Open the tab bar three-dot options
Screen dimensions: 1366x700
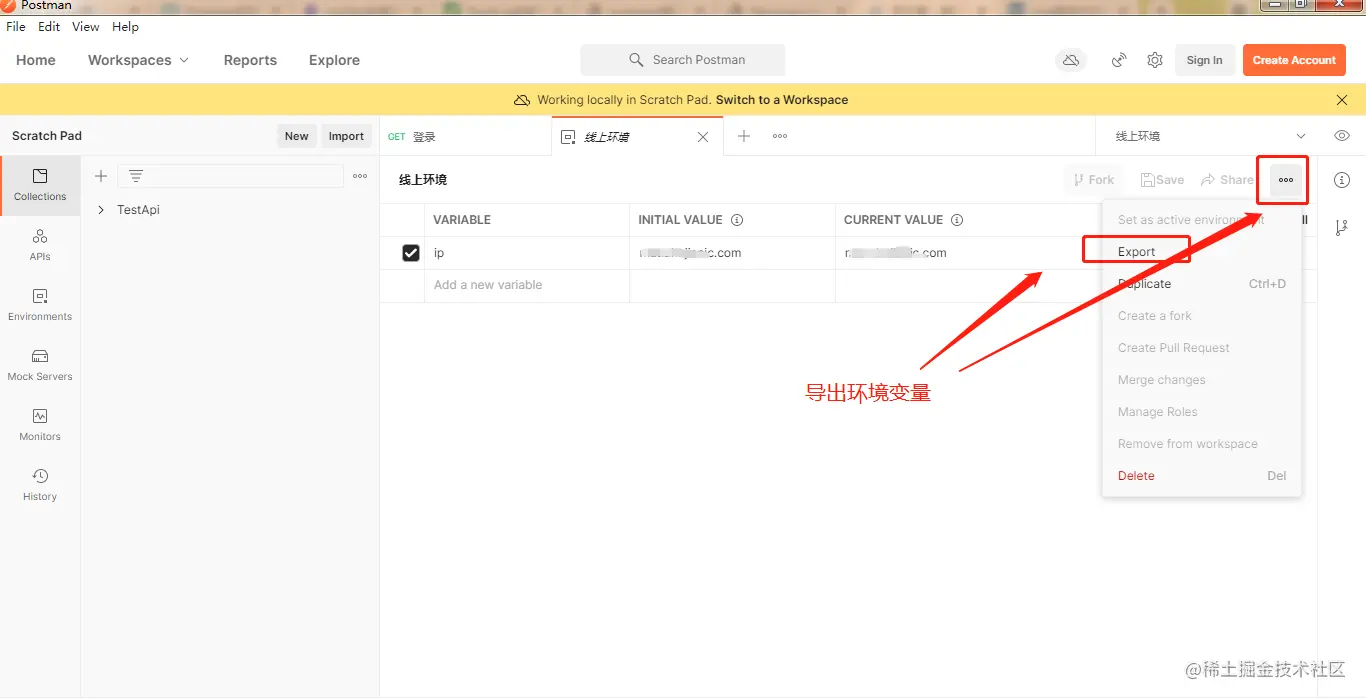780,136
